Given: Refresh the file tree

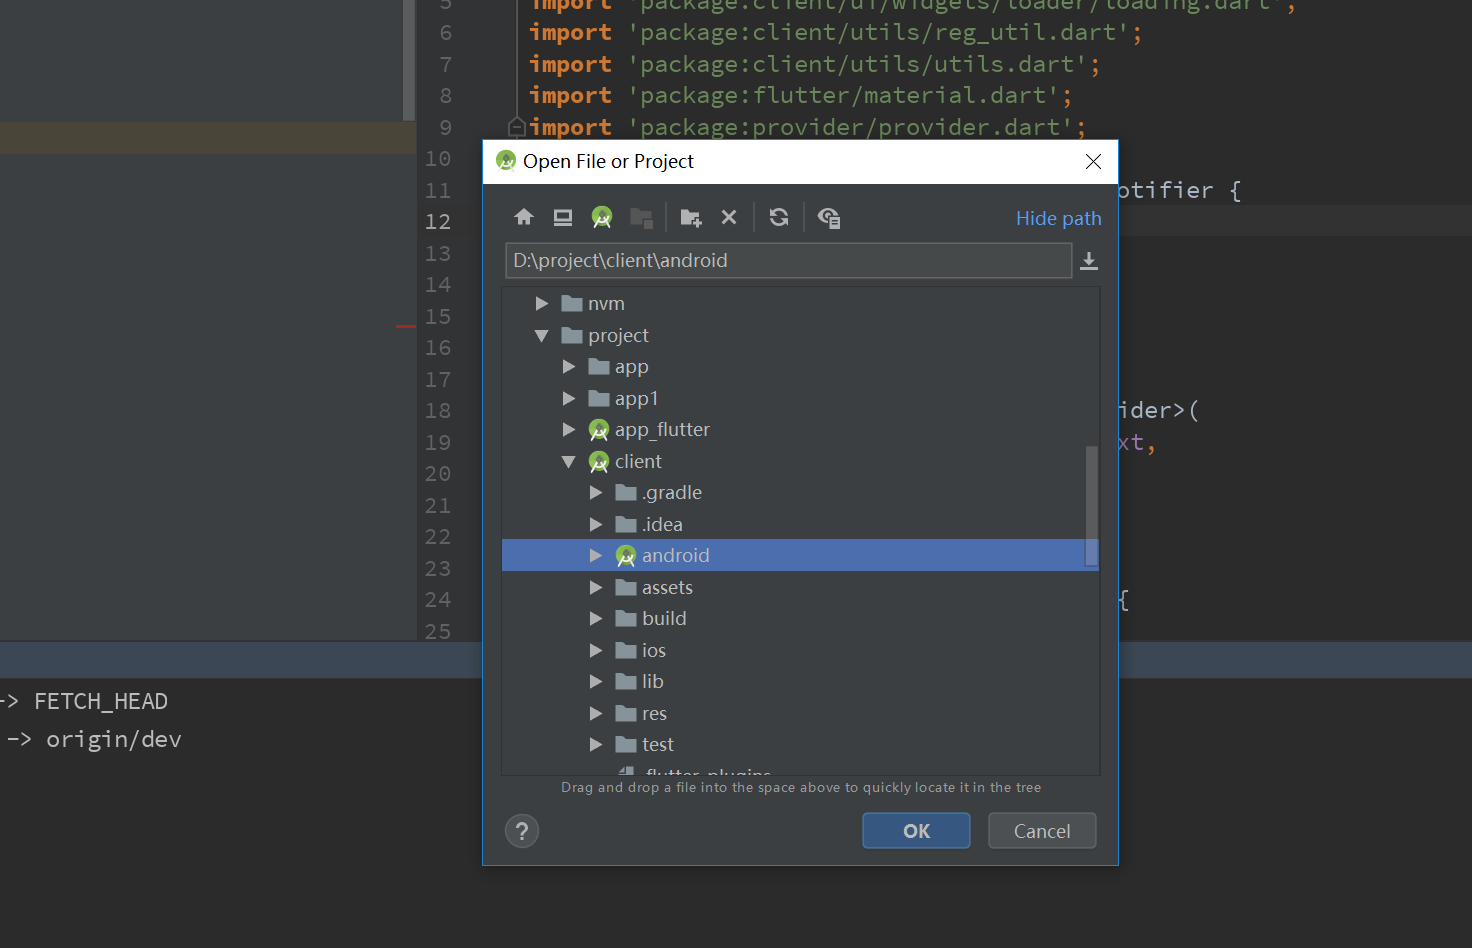Looking at the screenshot, I should click(x=779, y=217).
